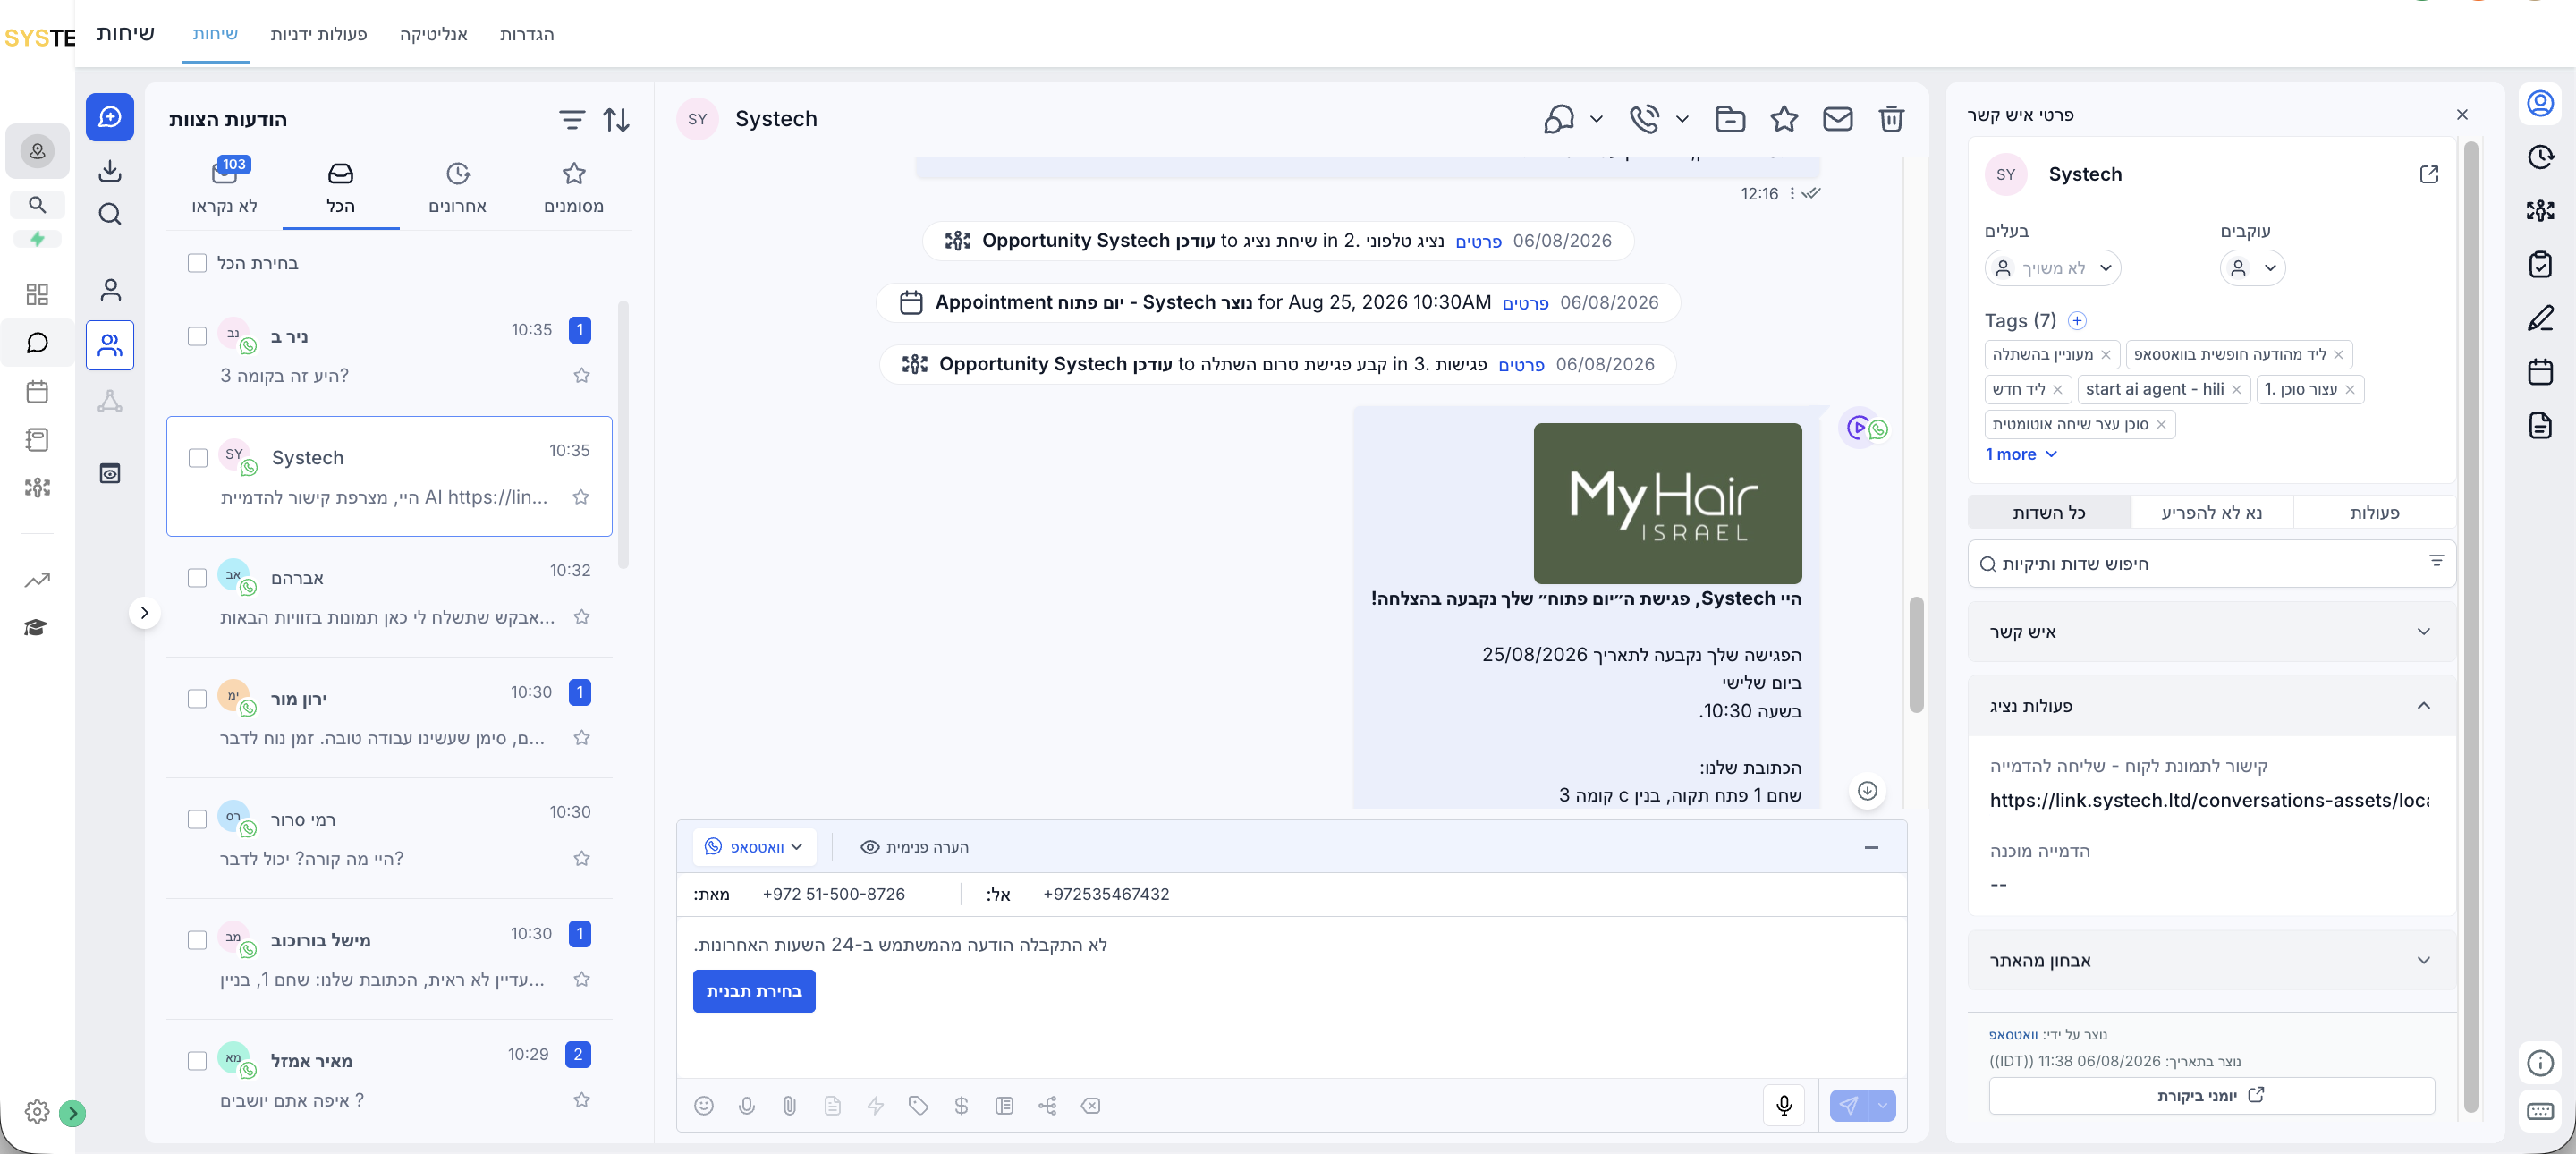The height and width of the screenshot is (1154, 2576).
Task: Select checkbox for מאיר אמזל conversation
Action: point(197,1061)
